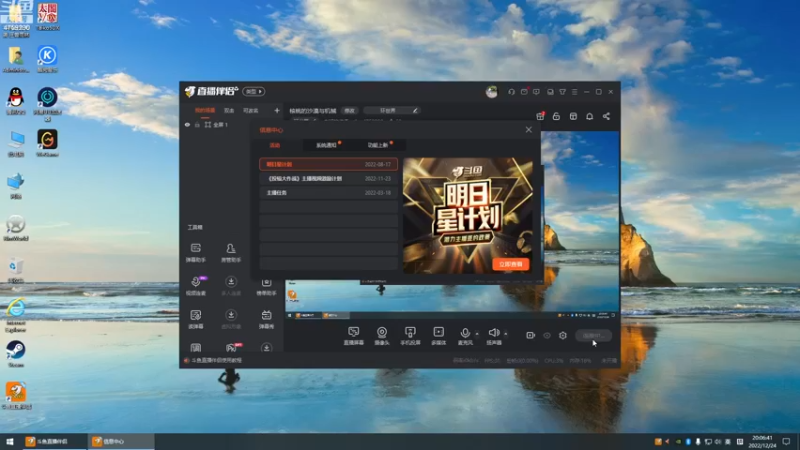This screenshot has width=800, height=450.
Task: Open 弹幕助手 tool in toolbox
Action: pyautogui.click(x=195, y=253)
